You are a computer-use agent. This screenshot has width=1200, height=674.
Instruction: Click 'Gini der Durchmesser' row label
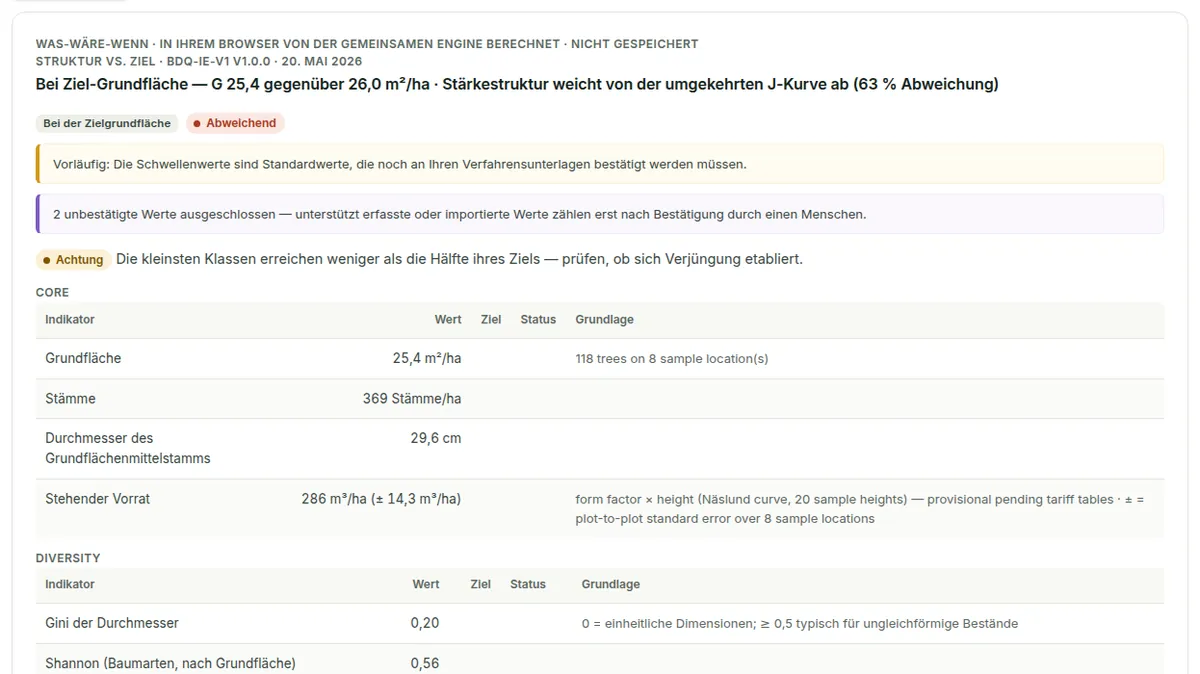click(x=112, y=623)
